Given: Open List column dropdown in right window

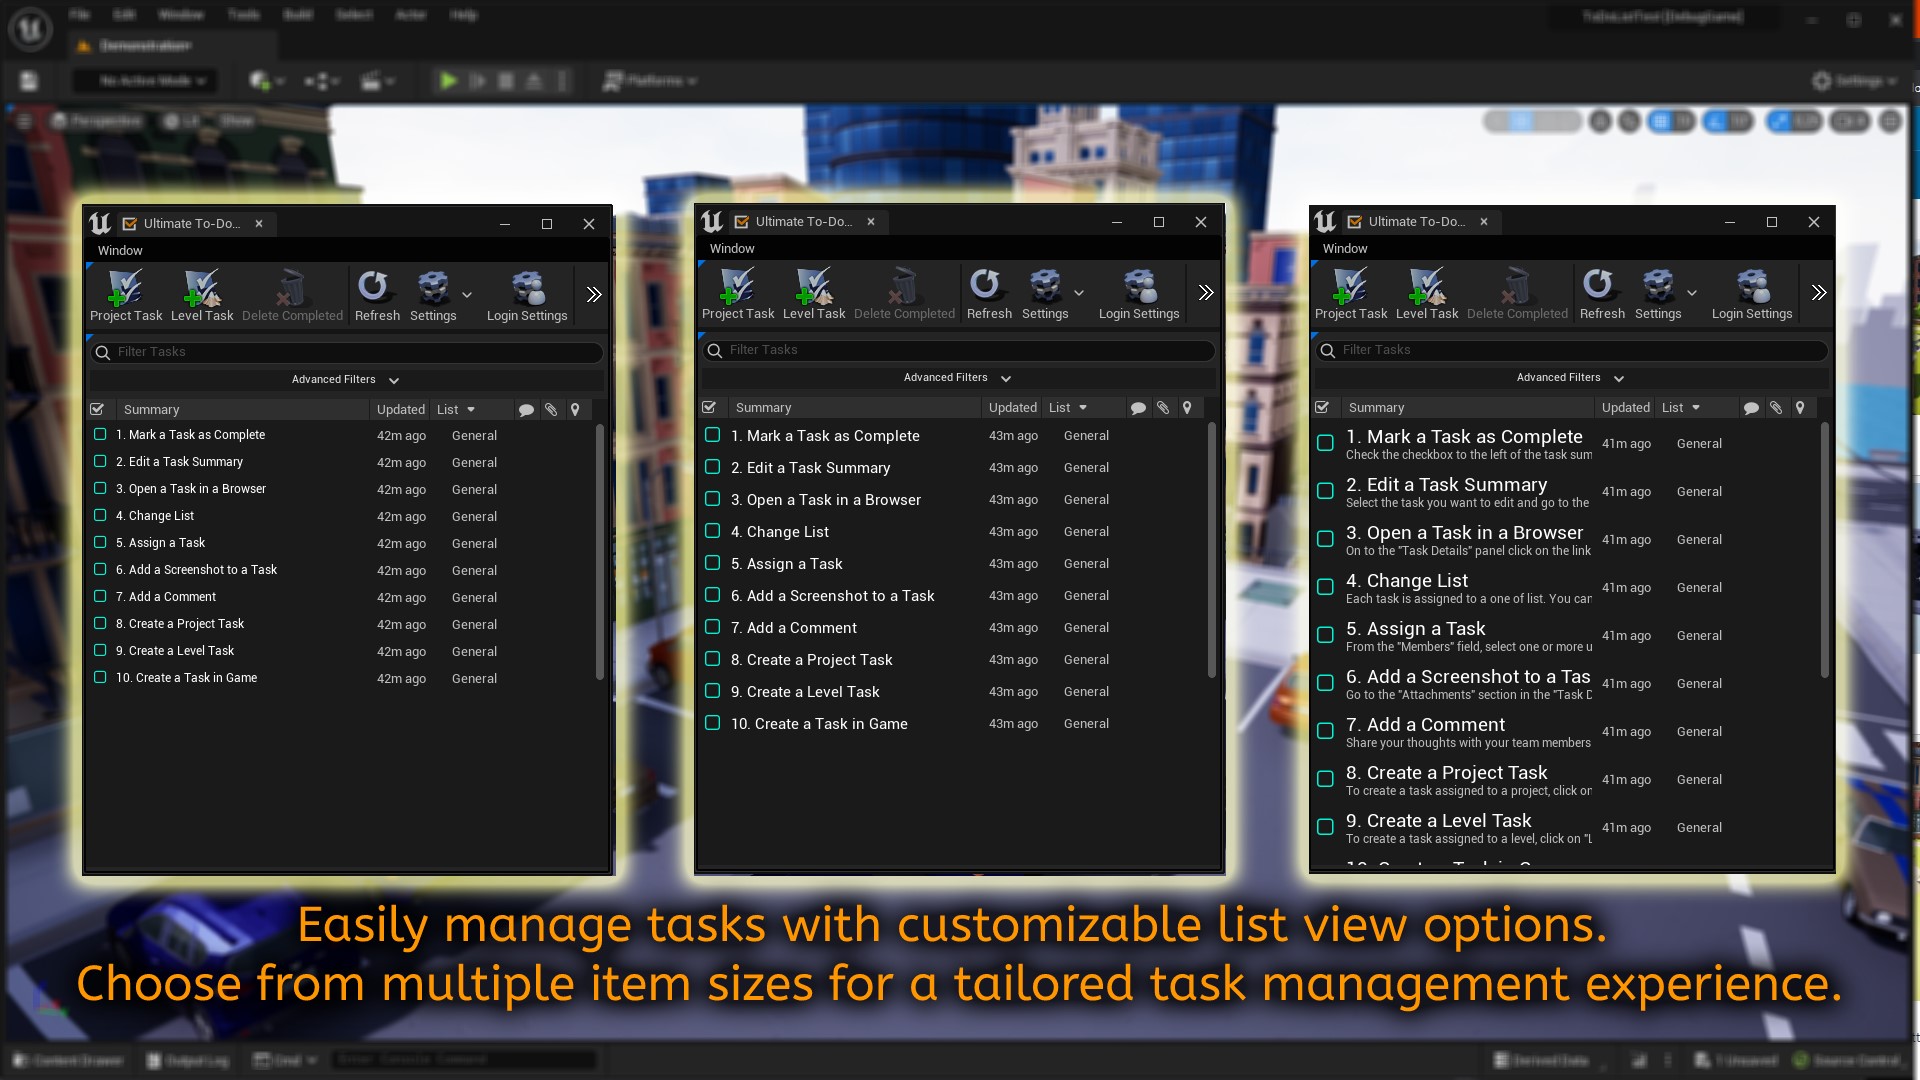Looking at the screenshot, I should [1681, 408].
